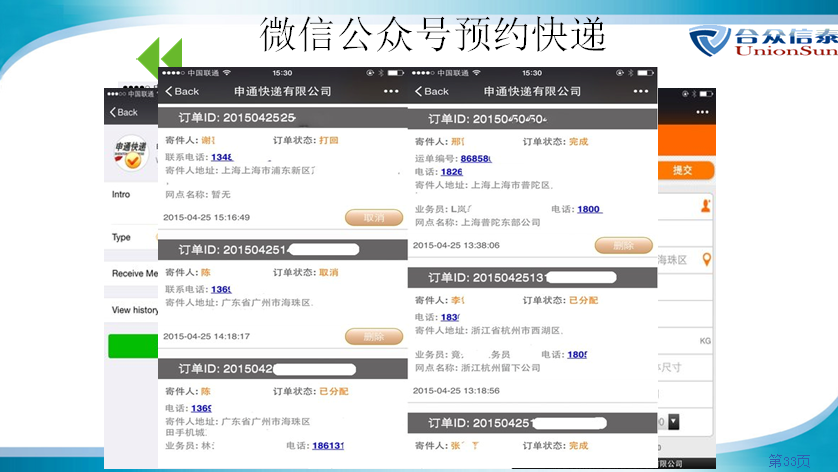Click the status text 打回
Viewport: 838px width, 472px height.
coord(329,141)
